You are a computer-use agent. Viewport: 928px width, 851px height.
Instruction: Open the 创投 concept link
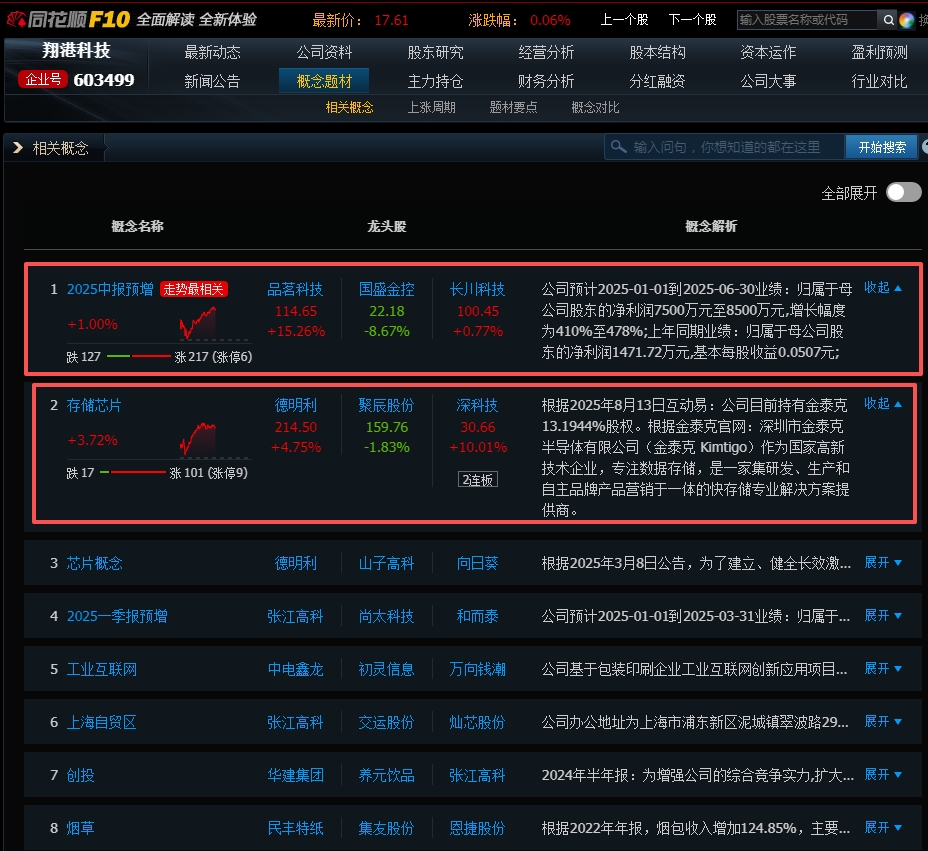tap(80, 775)
